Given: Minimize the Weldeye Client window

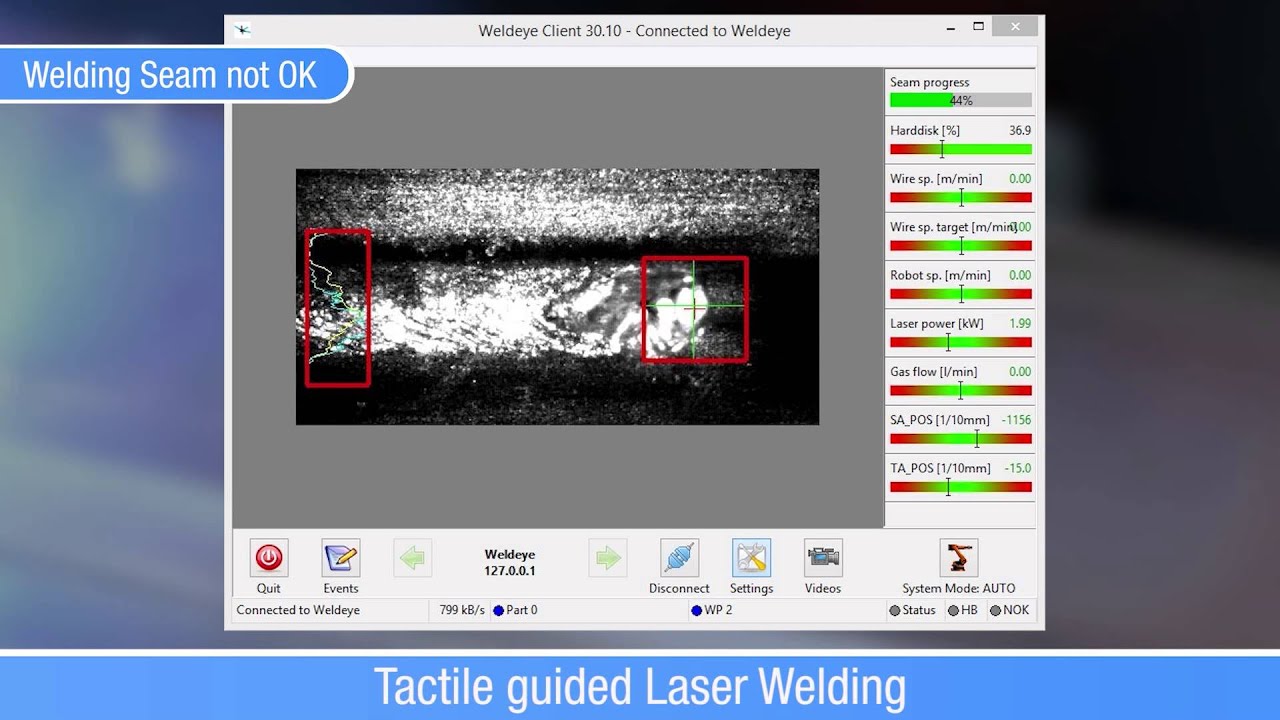Looking at the screenshot, I should (x=950, y=28).
